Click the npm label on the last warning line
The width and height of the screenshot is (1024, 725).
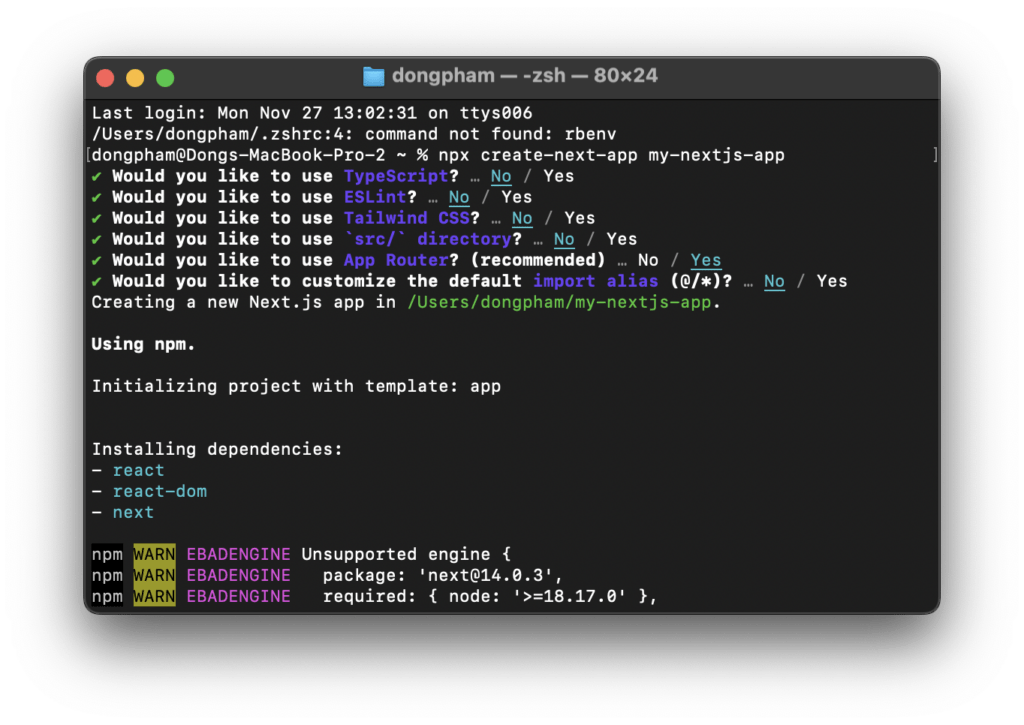pos(105,596)
